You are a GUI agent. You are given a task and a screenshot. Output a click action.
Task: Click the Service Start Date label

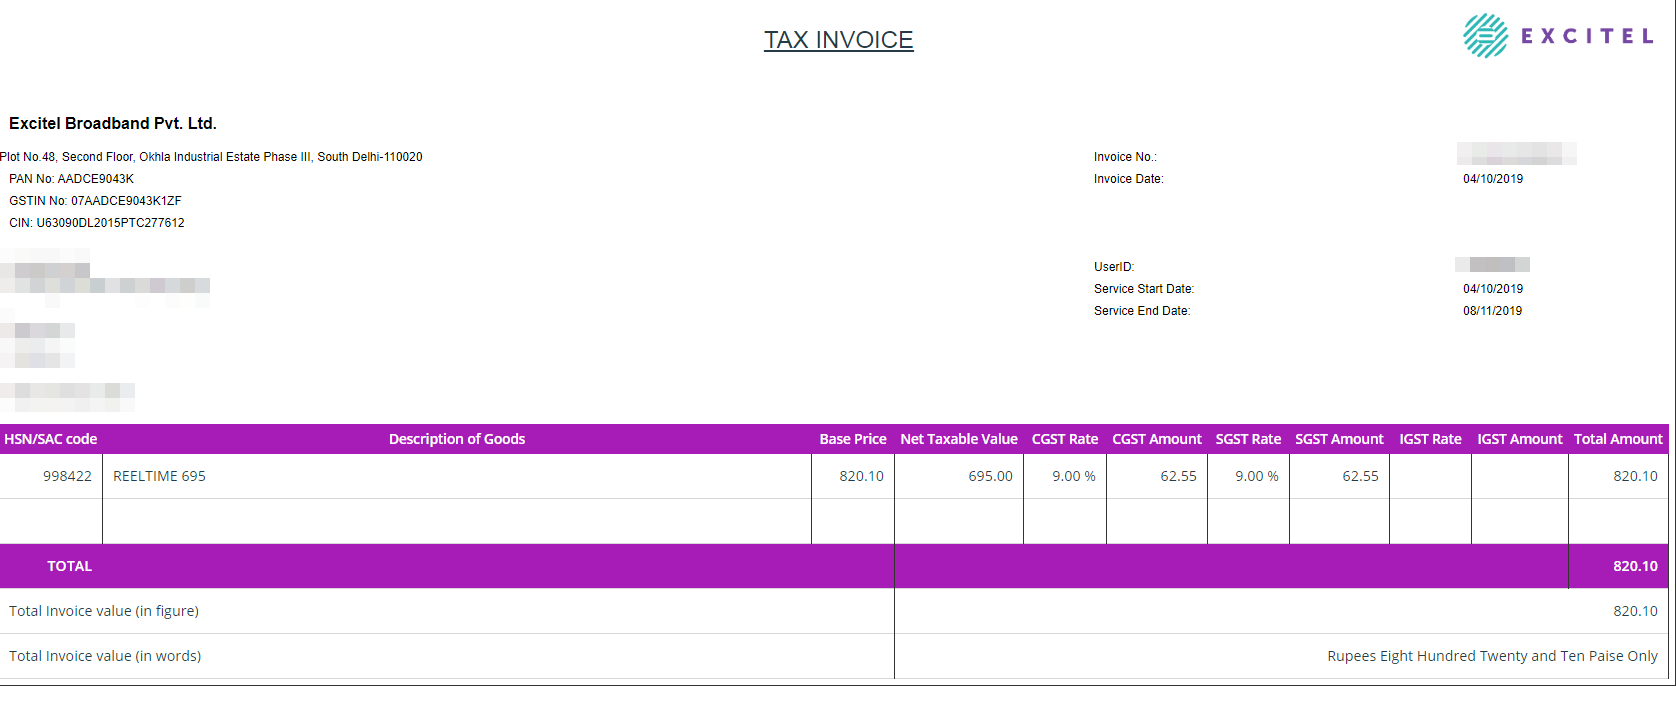click(1144, 289)
